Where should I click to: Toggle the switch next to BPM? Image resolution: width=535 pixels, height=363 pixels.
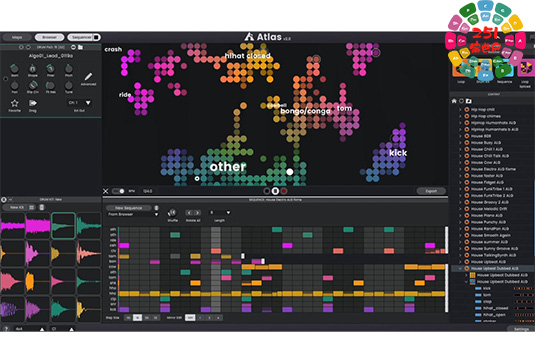pos(118,191)
